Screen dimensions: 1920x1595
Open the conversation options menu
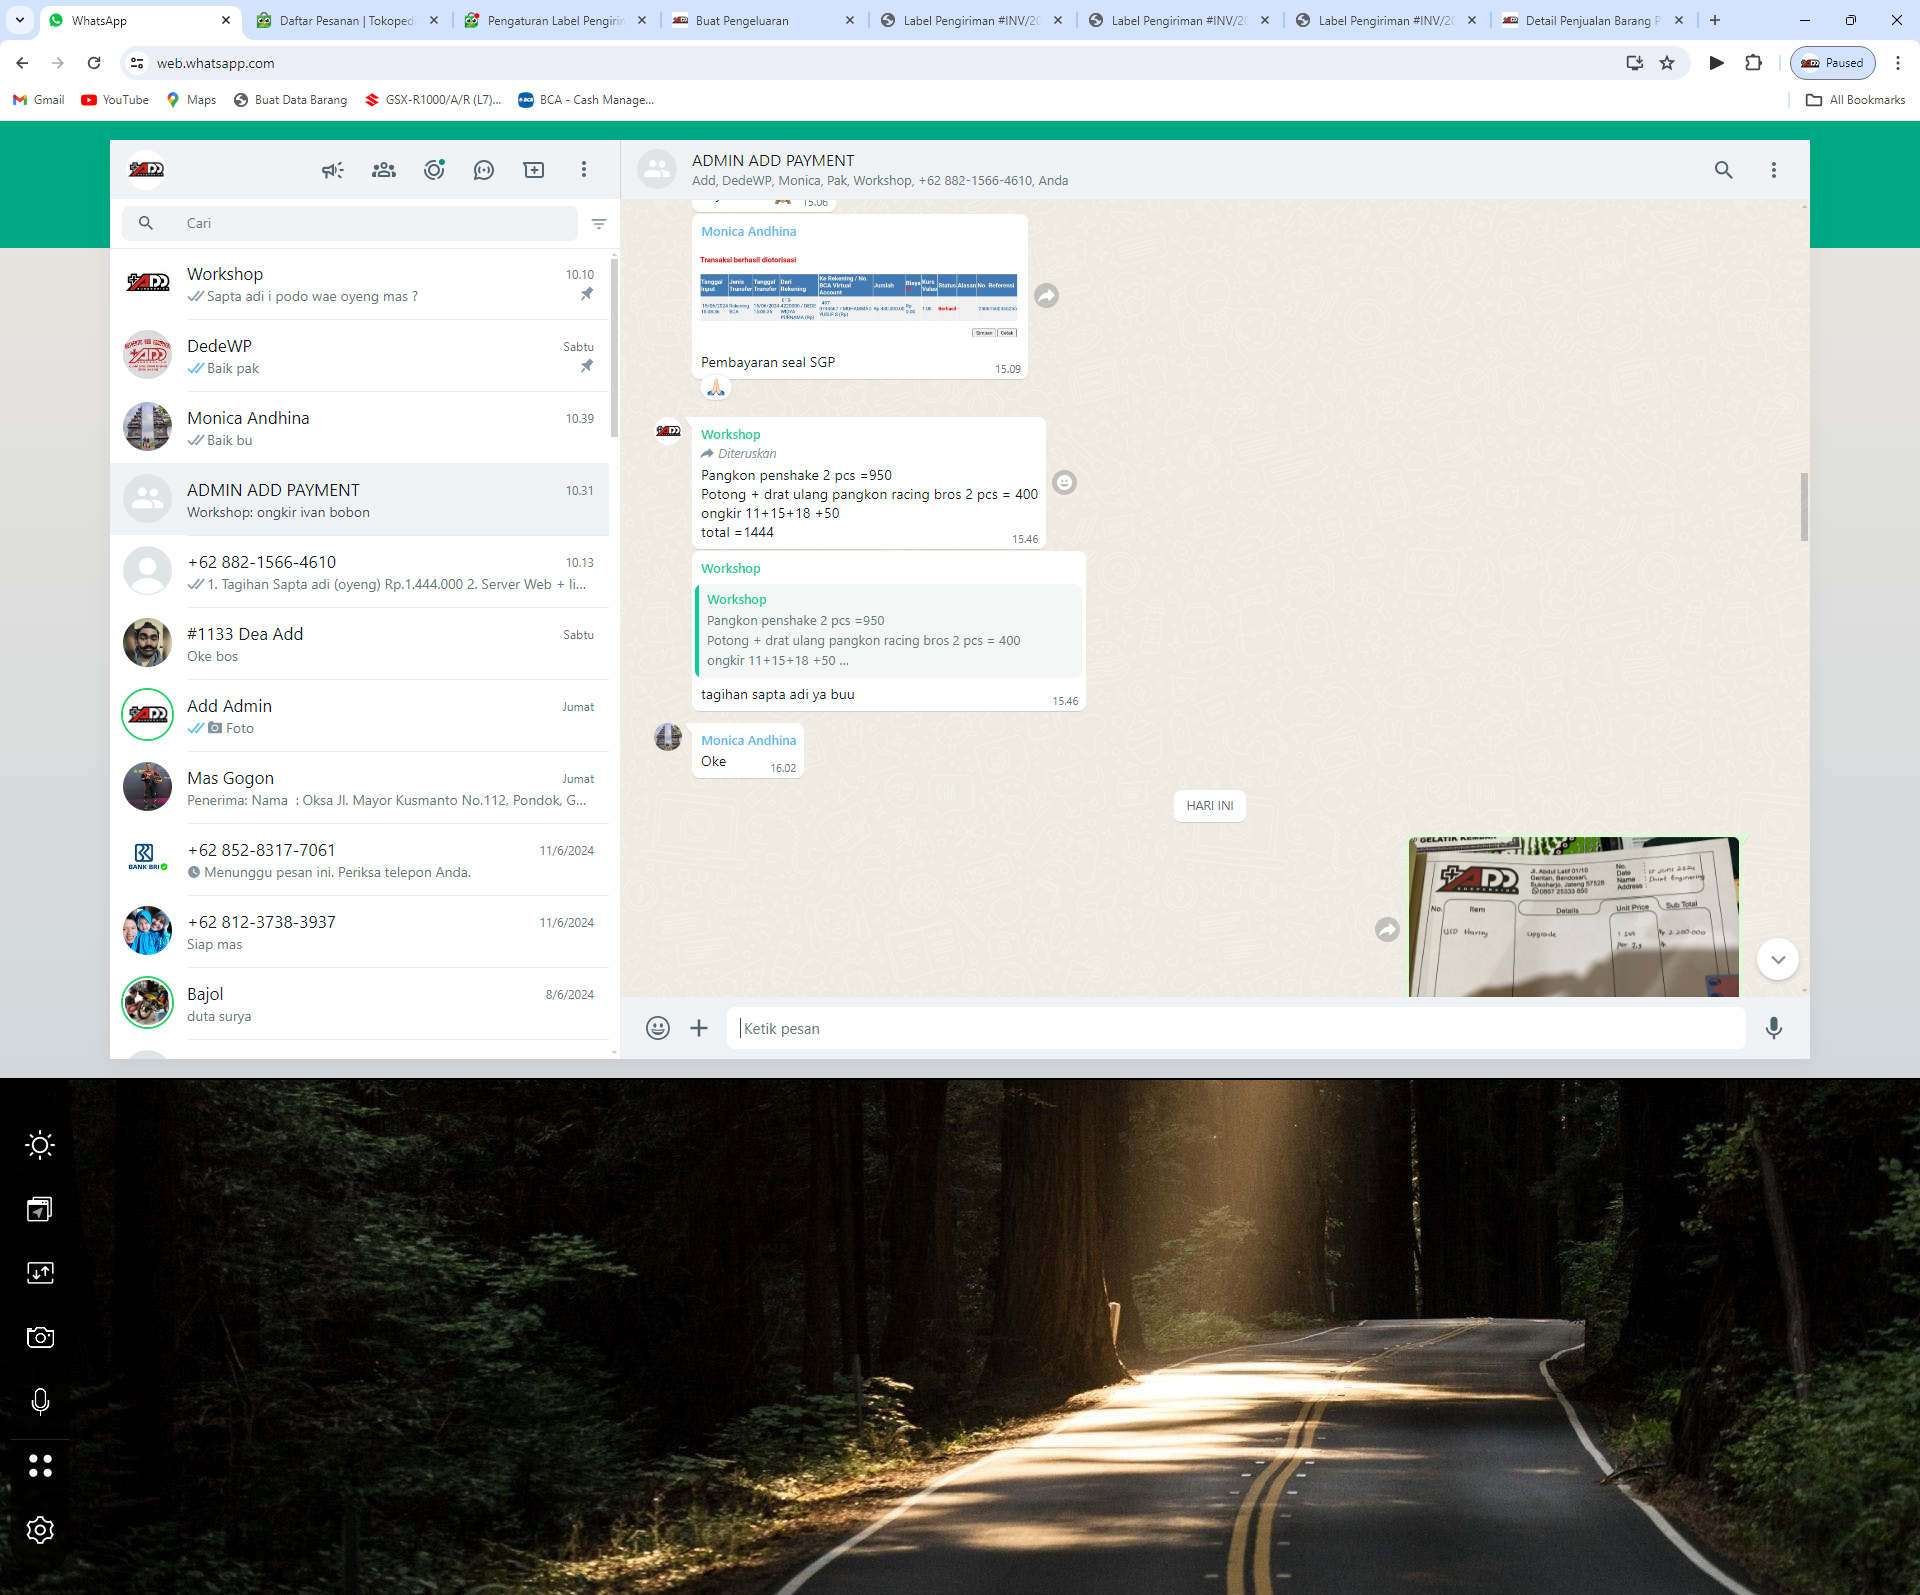click(x=1773, y=170)
